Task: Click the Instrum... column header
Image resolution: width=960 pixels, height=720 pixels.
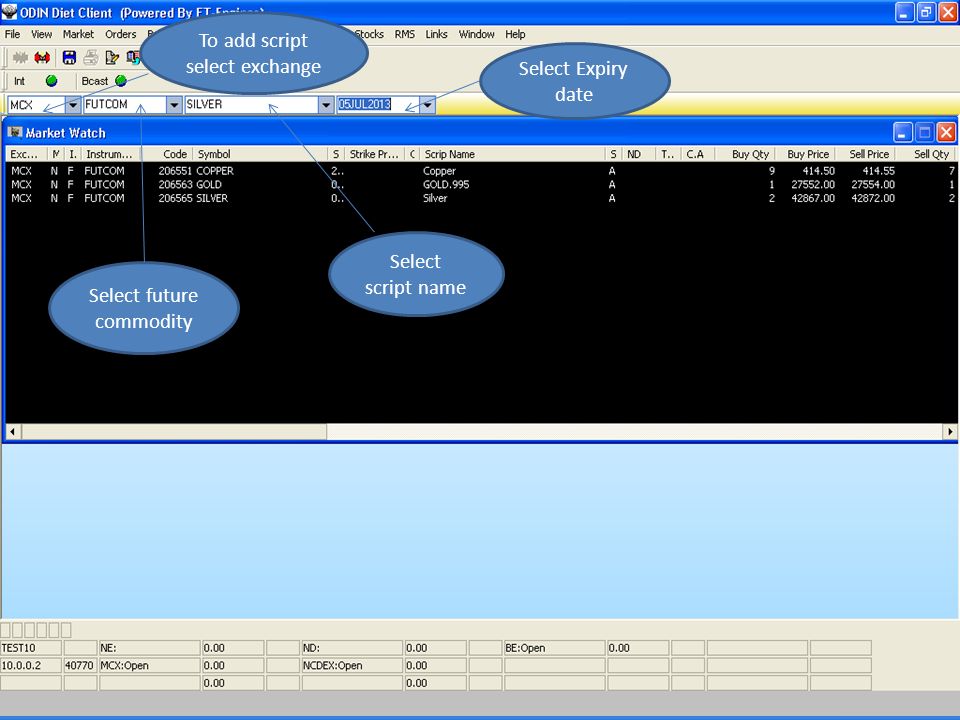Action: (x=111, y=154)
